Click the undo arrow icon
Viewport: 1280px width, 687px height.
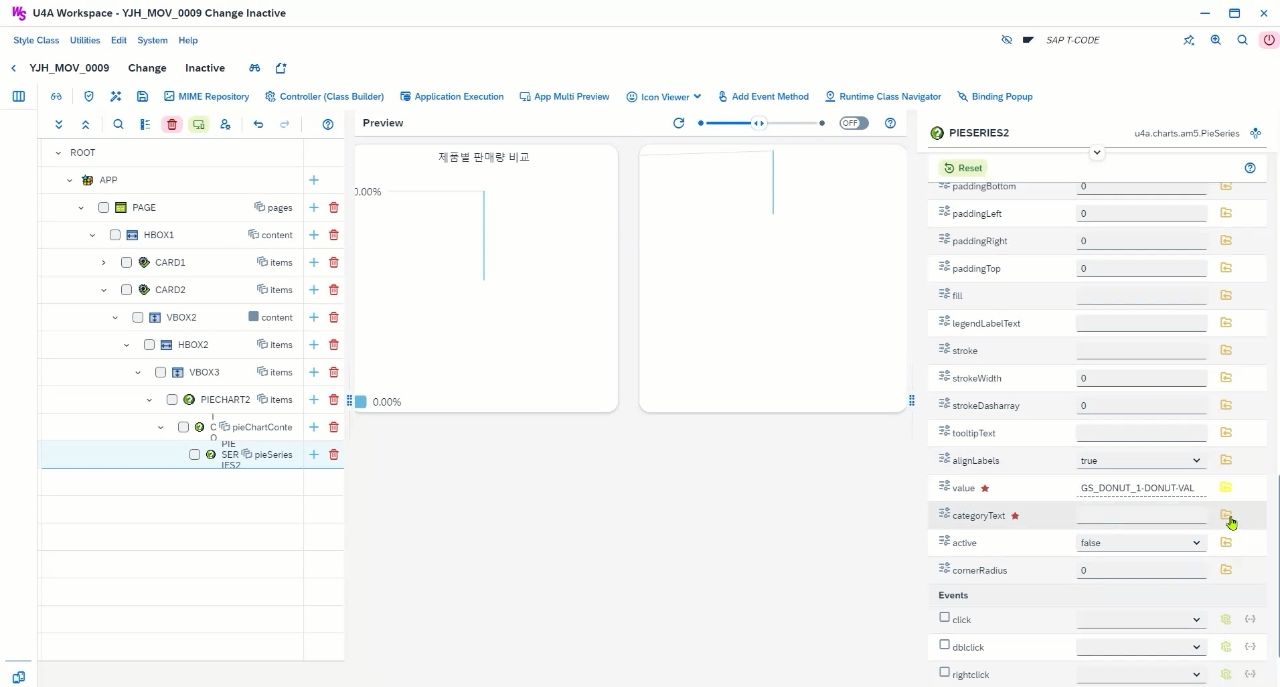coord(258,124)
